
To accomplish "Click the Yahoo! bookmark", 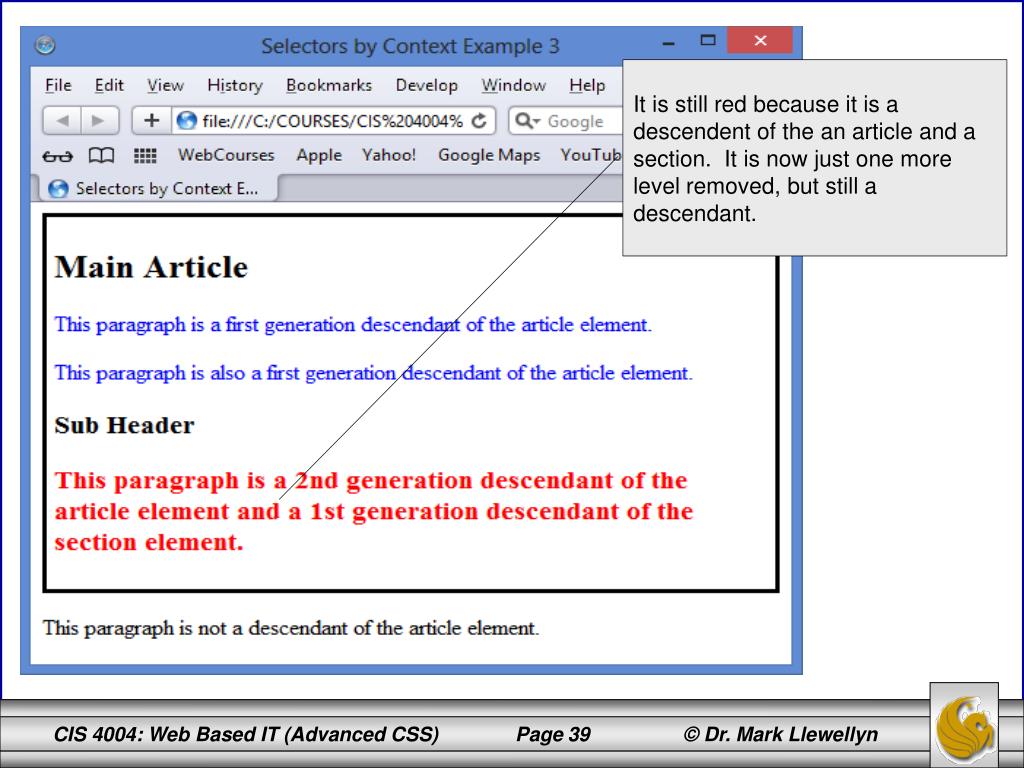I will [389, 155].
